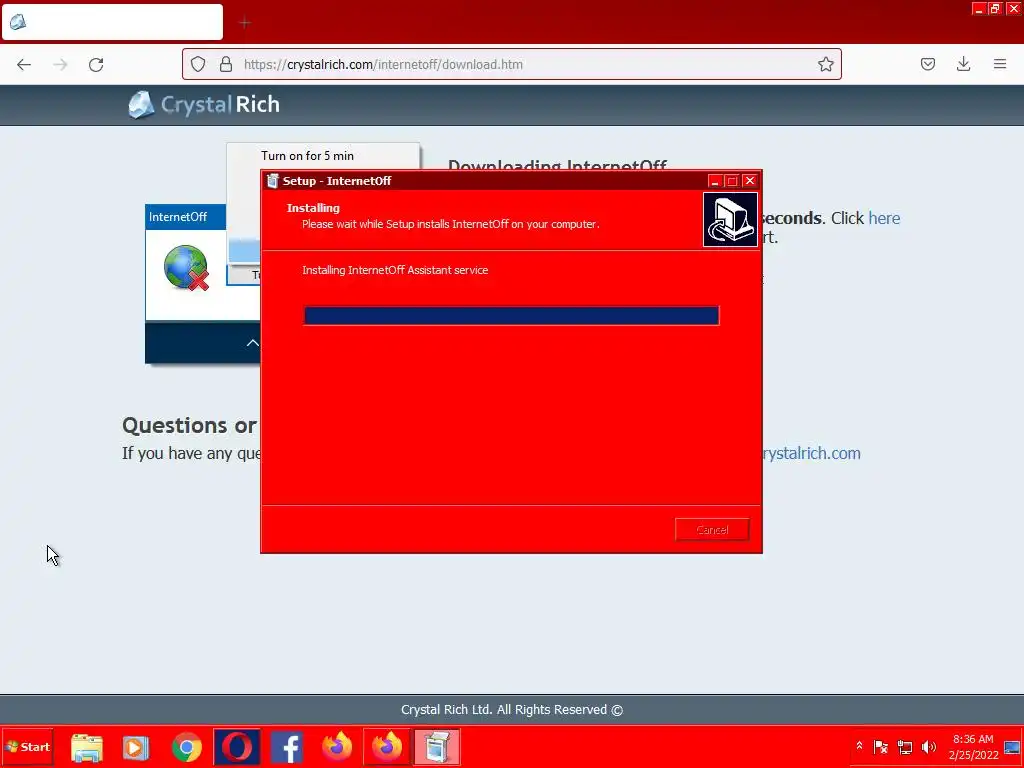Open Google Chrome from the taskbar
1024x768 pixels.
(187, 747)
